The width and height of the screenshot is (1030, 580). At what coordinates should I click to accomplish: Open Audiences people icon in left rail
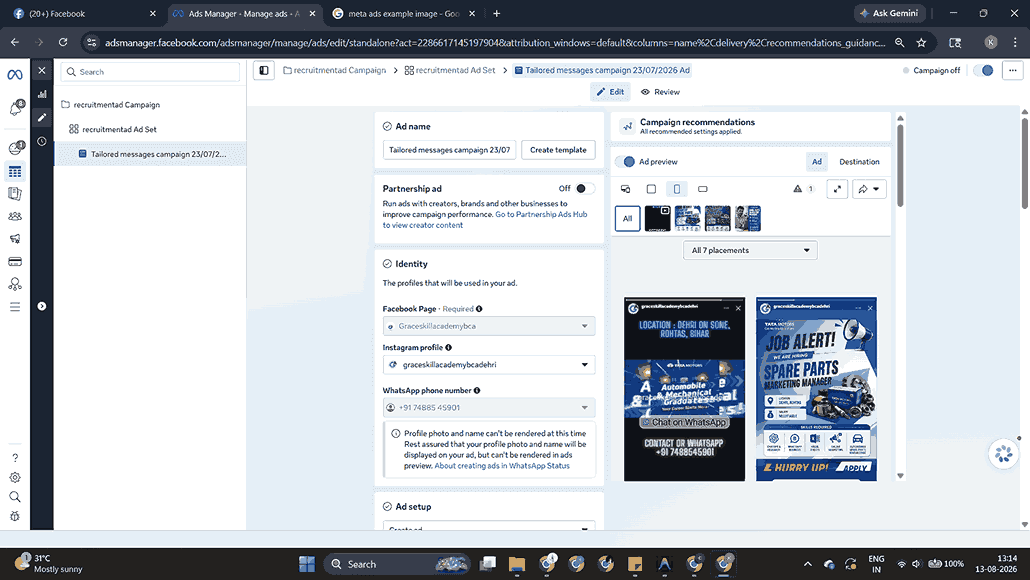tap(14, 216)
